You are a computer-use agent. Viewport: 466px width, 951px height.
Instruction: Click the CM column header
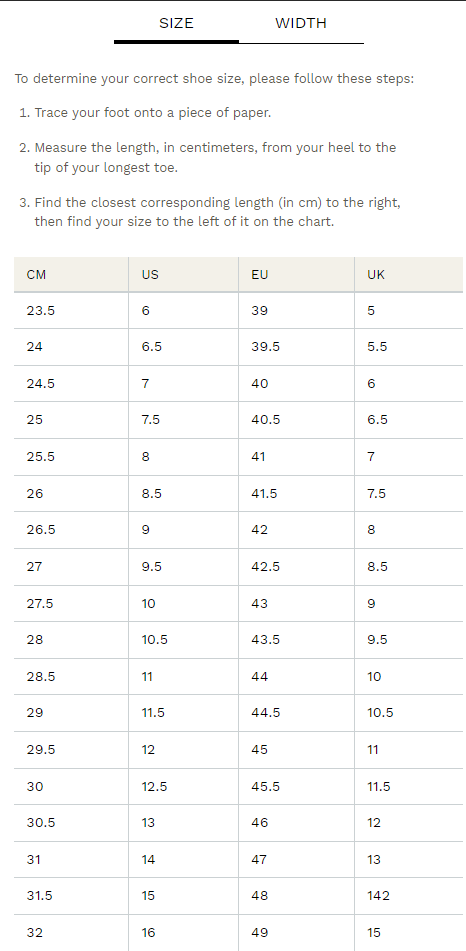point(71,275)
